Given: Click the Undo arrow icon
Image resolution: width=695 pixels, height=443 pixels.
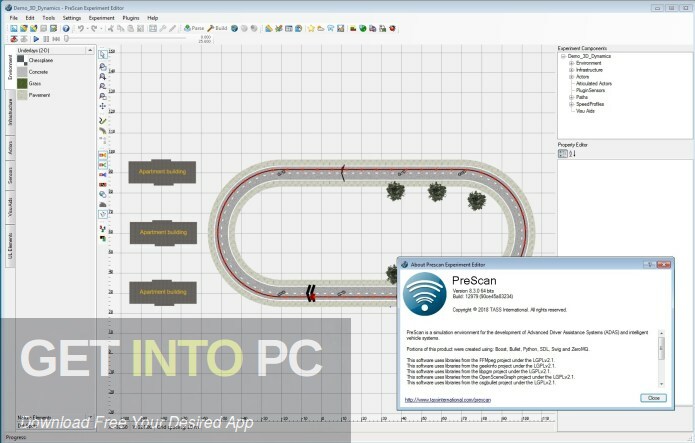Looking at the screenshot, I should tap(81, 28).
